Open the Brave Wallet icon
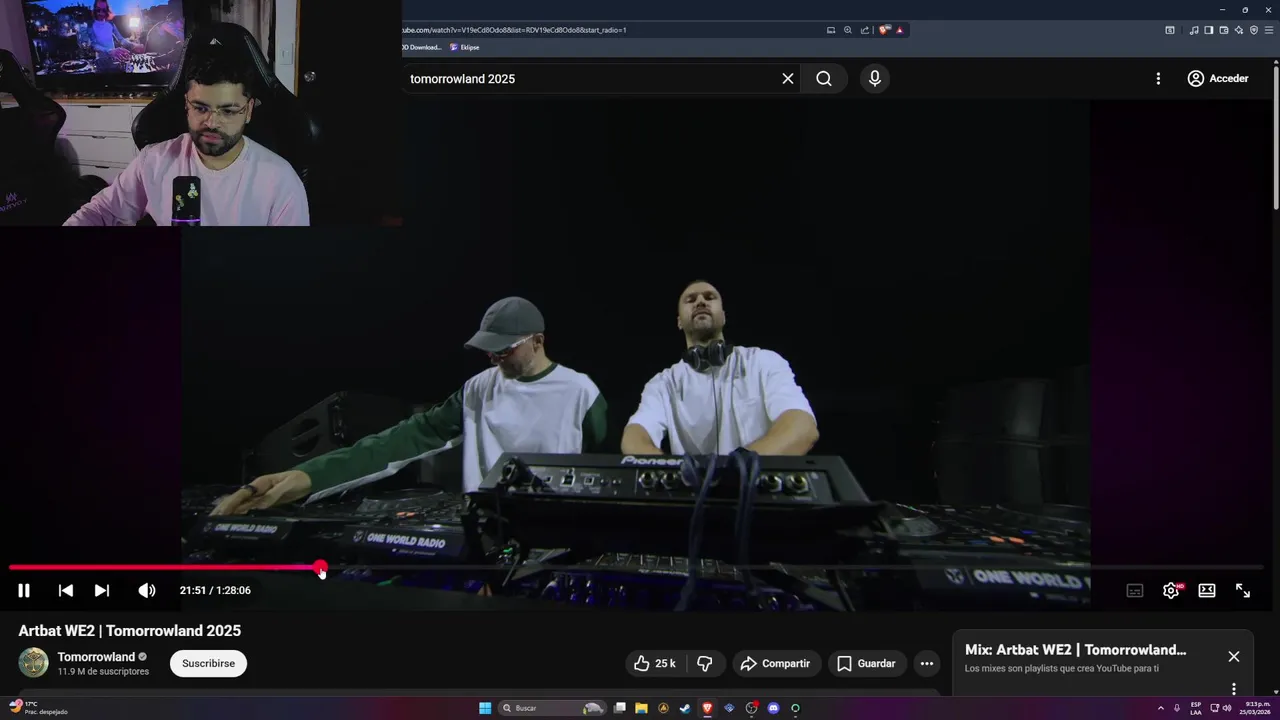The image size is (1280, 720). coord(1224,30)
